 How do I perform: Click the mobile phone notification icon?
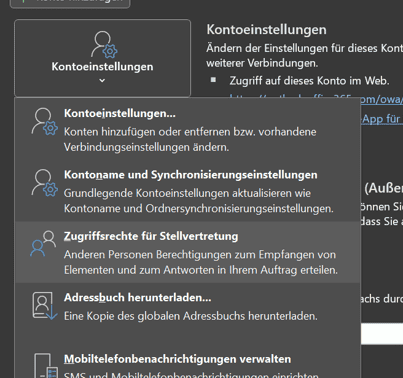coord(46,365)
